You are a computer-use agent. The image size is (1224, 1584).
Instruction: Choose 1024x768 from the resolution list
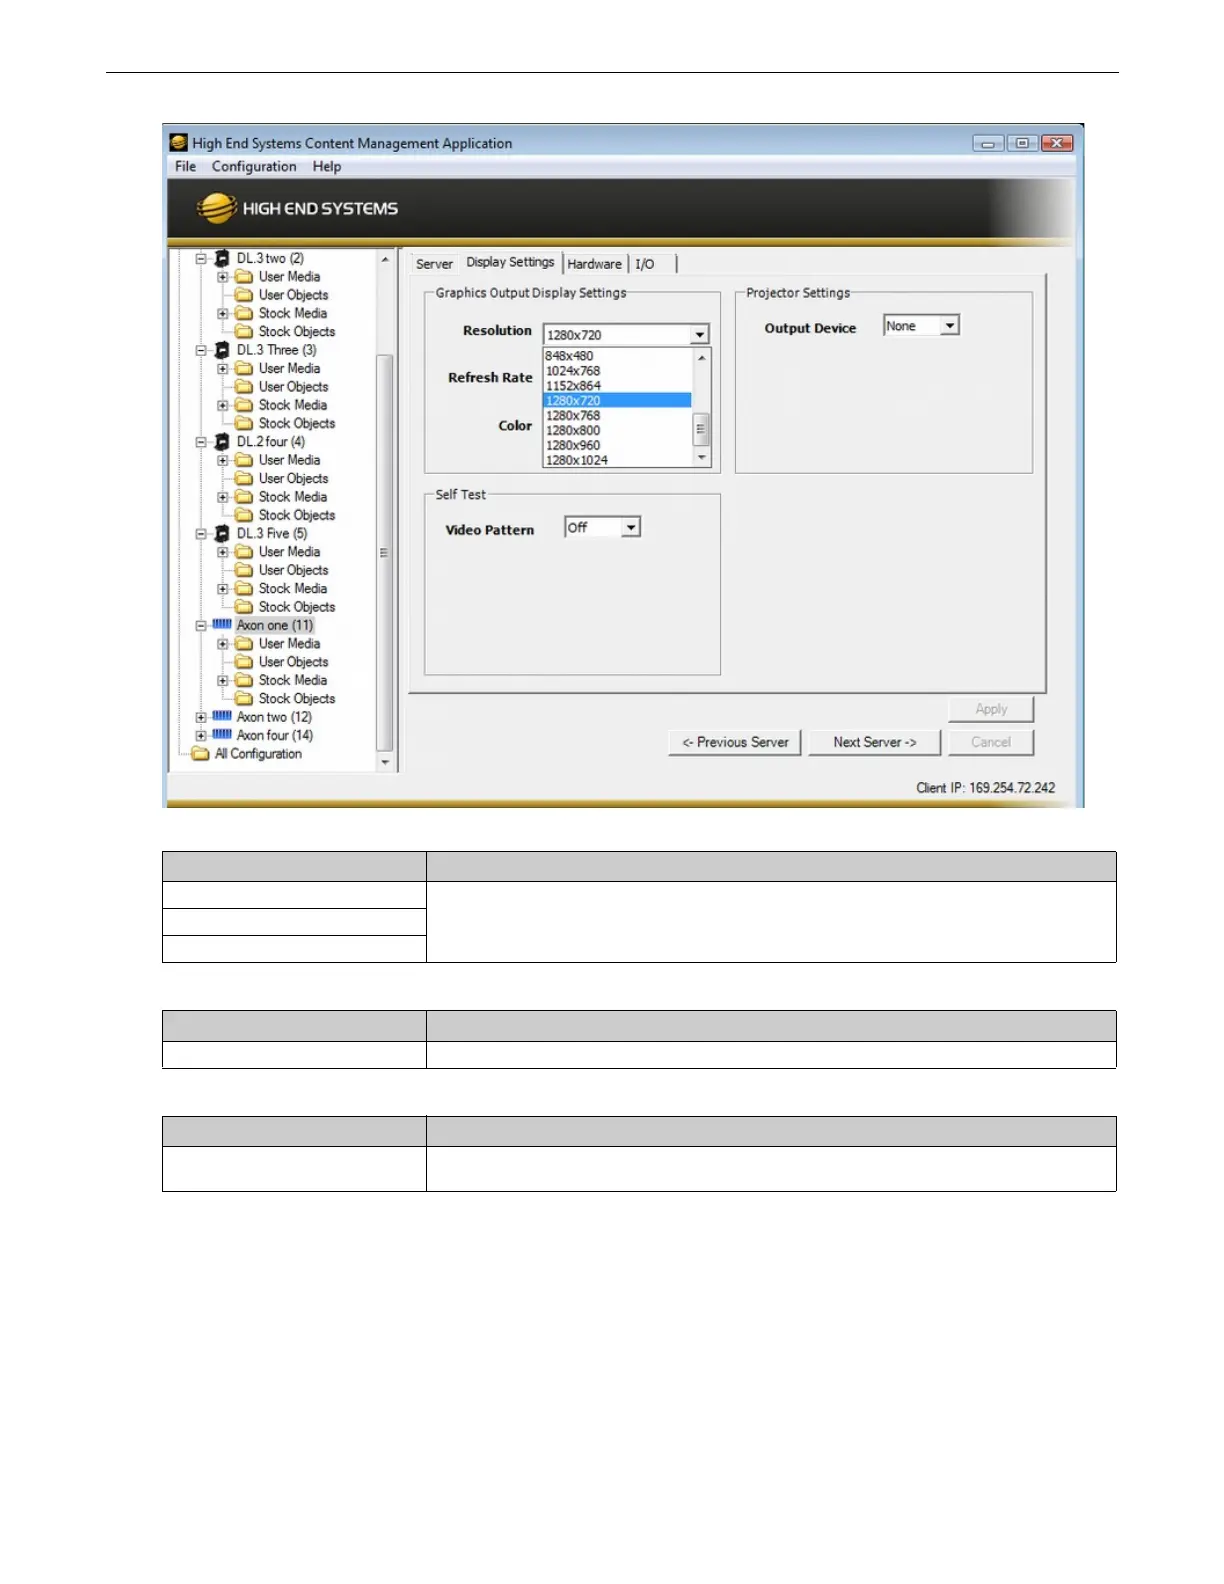[x=617, y=371]
